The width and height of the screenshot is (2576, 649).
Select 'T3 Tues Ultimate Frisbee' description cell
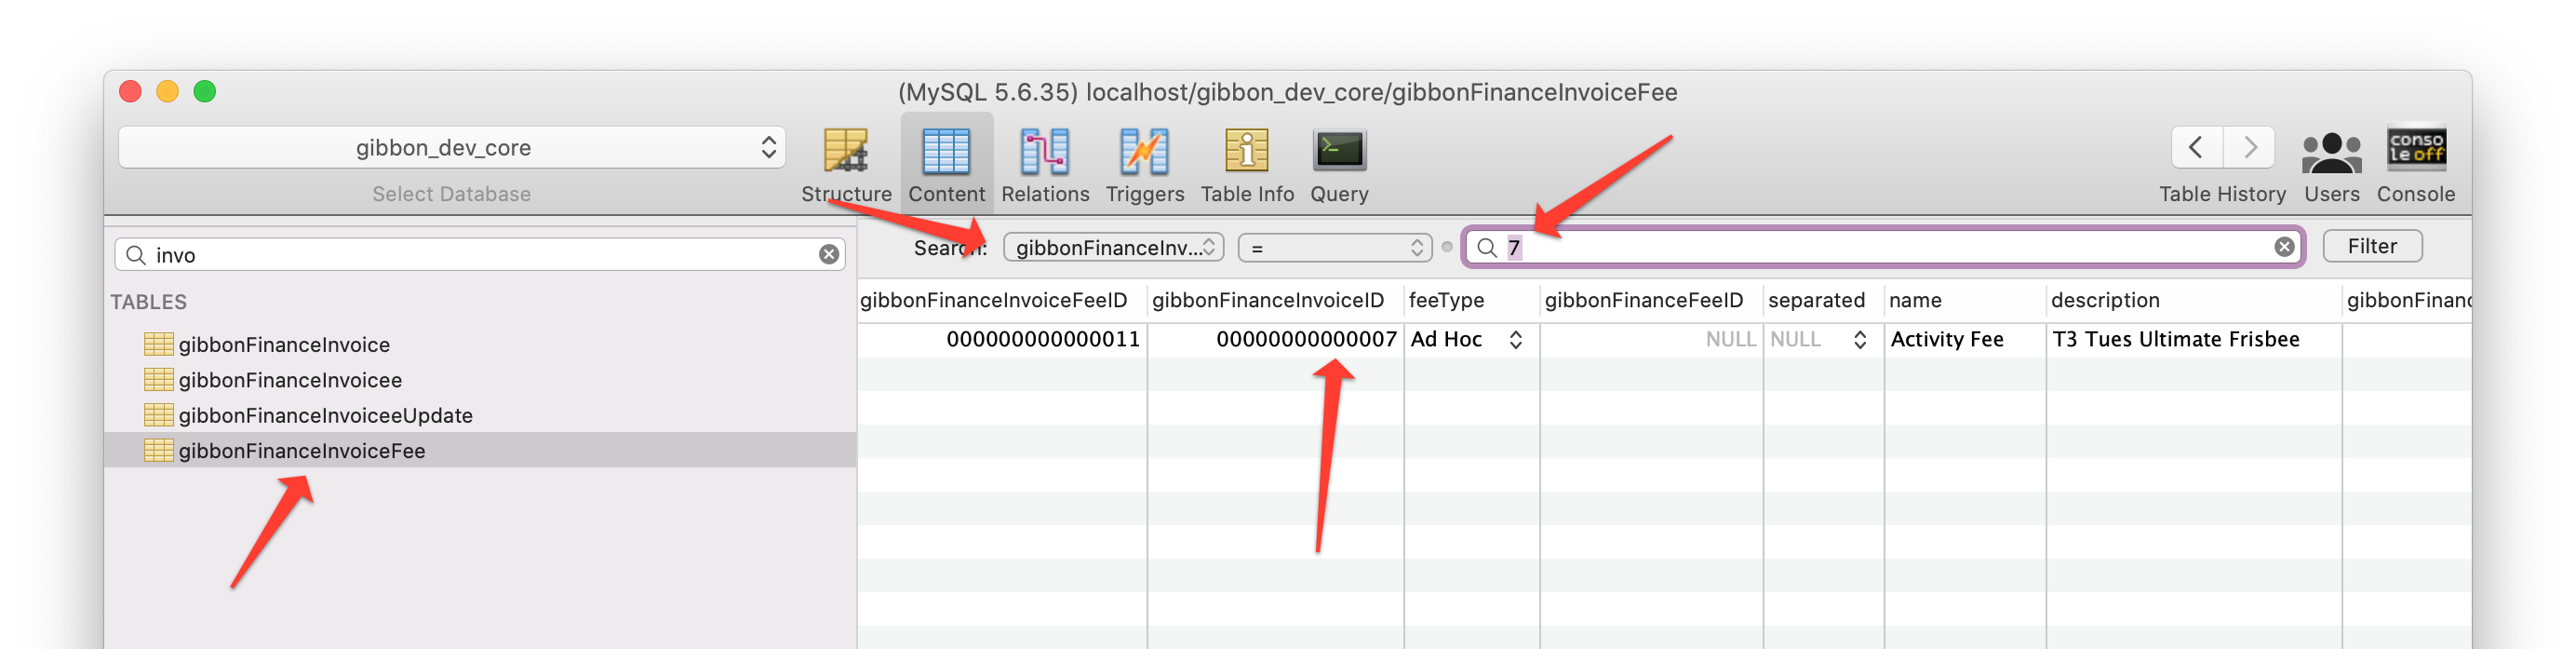click(x=2193, y=340)
